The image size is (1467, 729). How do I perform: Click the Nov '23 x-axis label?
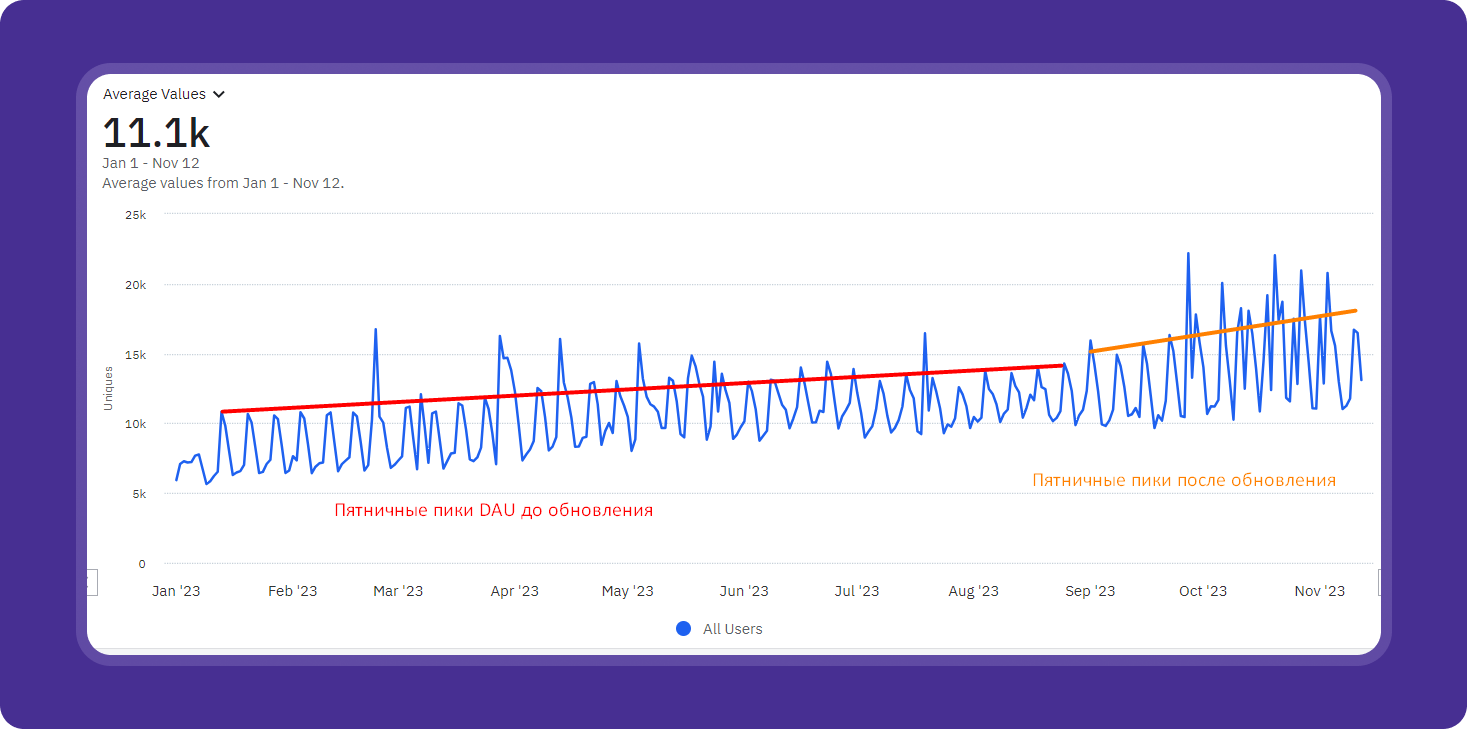tap(1320, 591)
